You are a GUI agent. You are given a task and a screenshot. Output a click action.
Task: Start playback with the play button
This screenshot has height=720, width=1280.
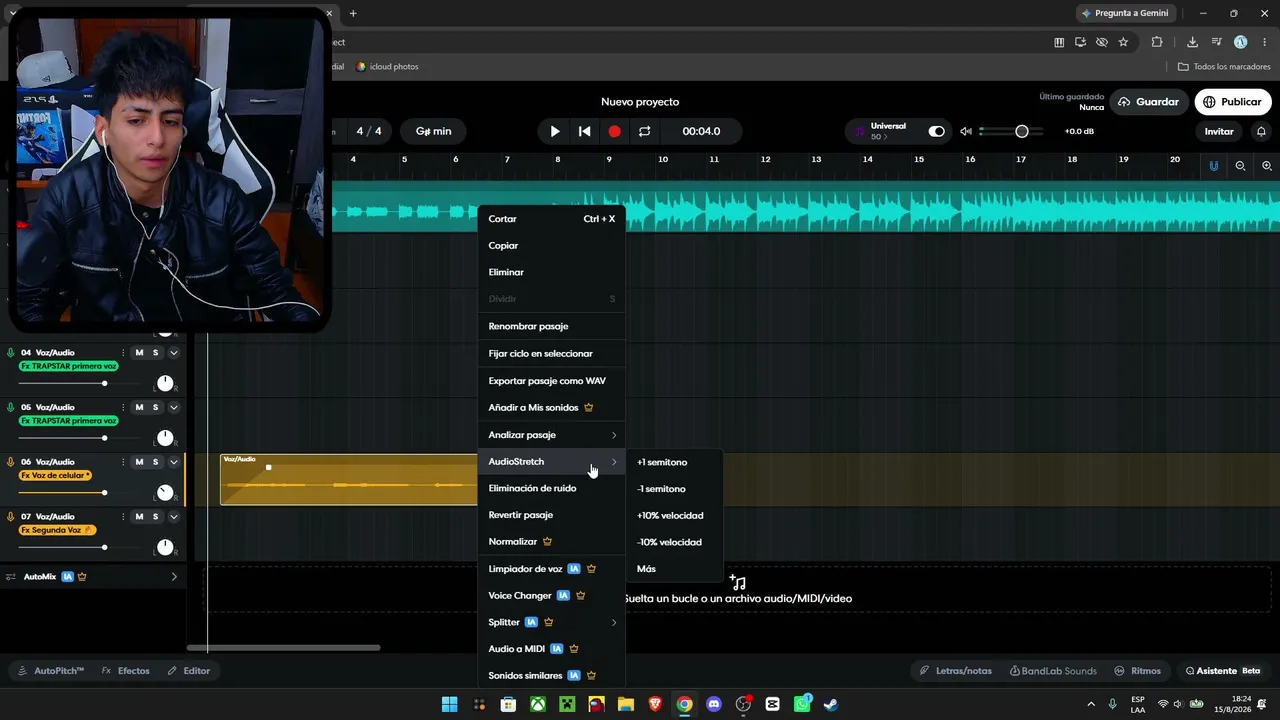(555, 131)
